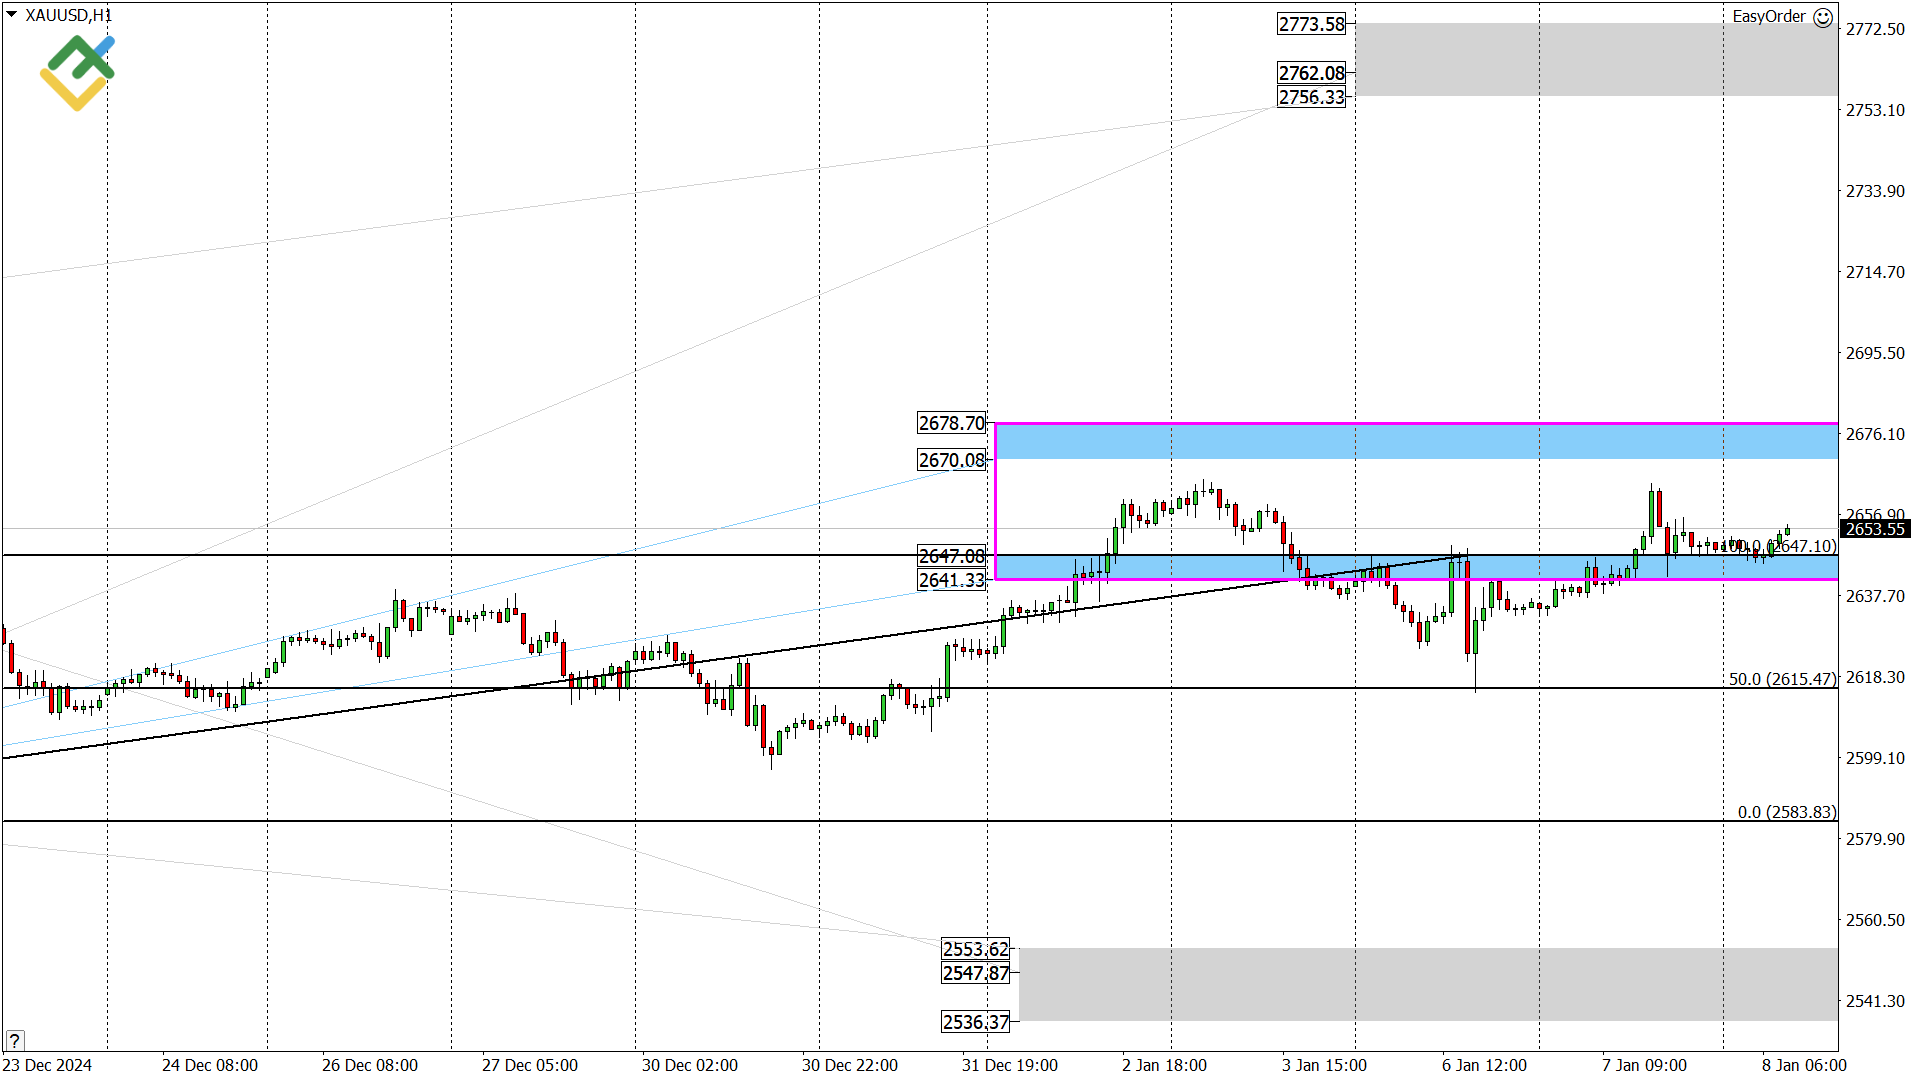Screen dimensions: 1920x1080
Task: Click the 0.0 (2583.83) Fibonacci level label
Action: [1786, 812]
